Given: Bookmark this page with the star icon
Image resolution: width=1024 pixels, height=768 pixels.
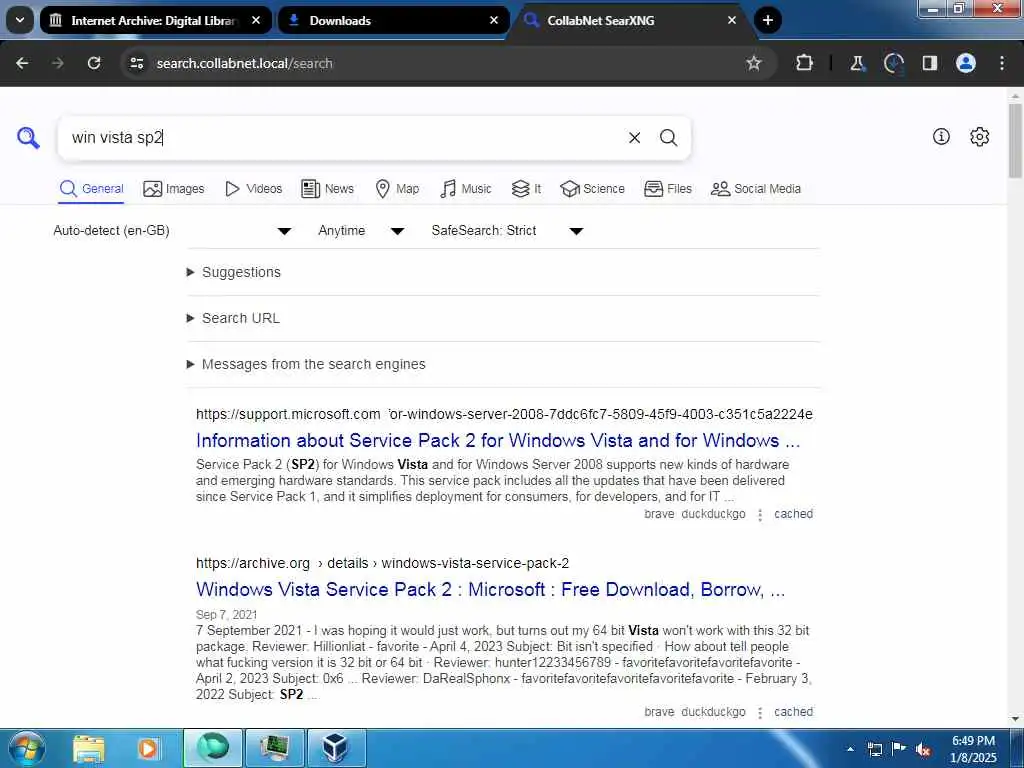Looking at the screenshot, I should [x=754, y=63].
